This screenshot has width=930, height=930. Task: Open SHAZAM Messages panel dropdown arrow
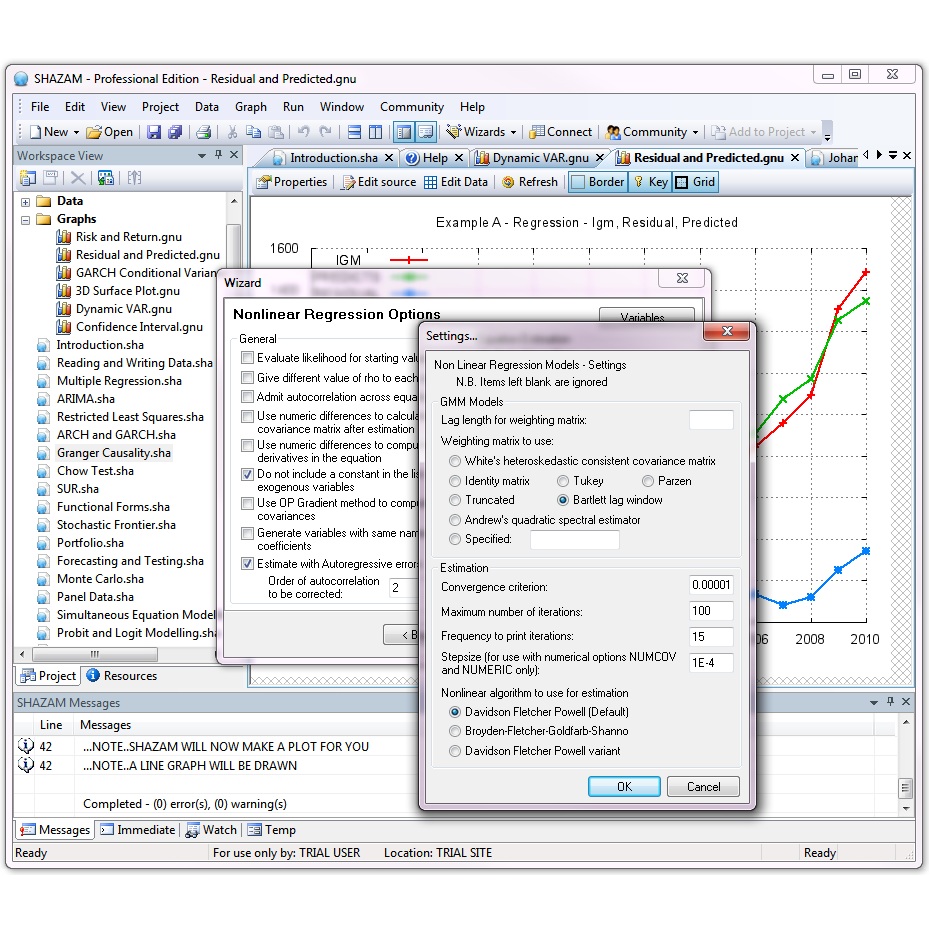(874, 702)
